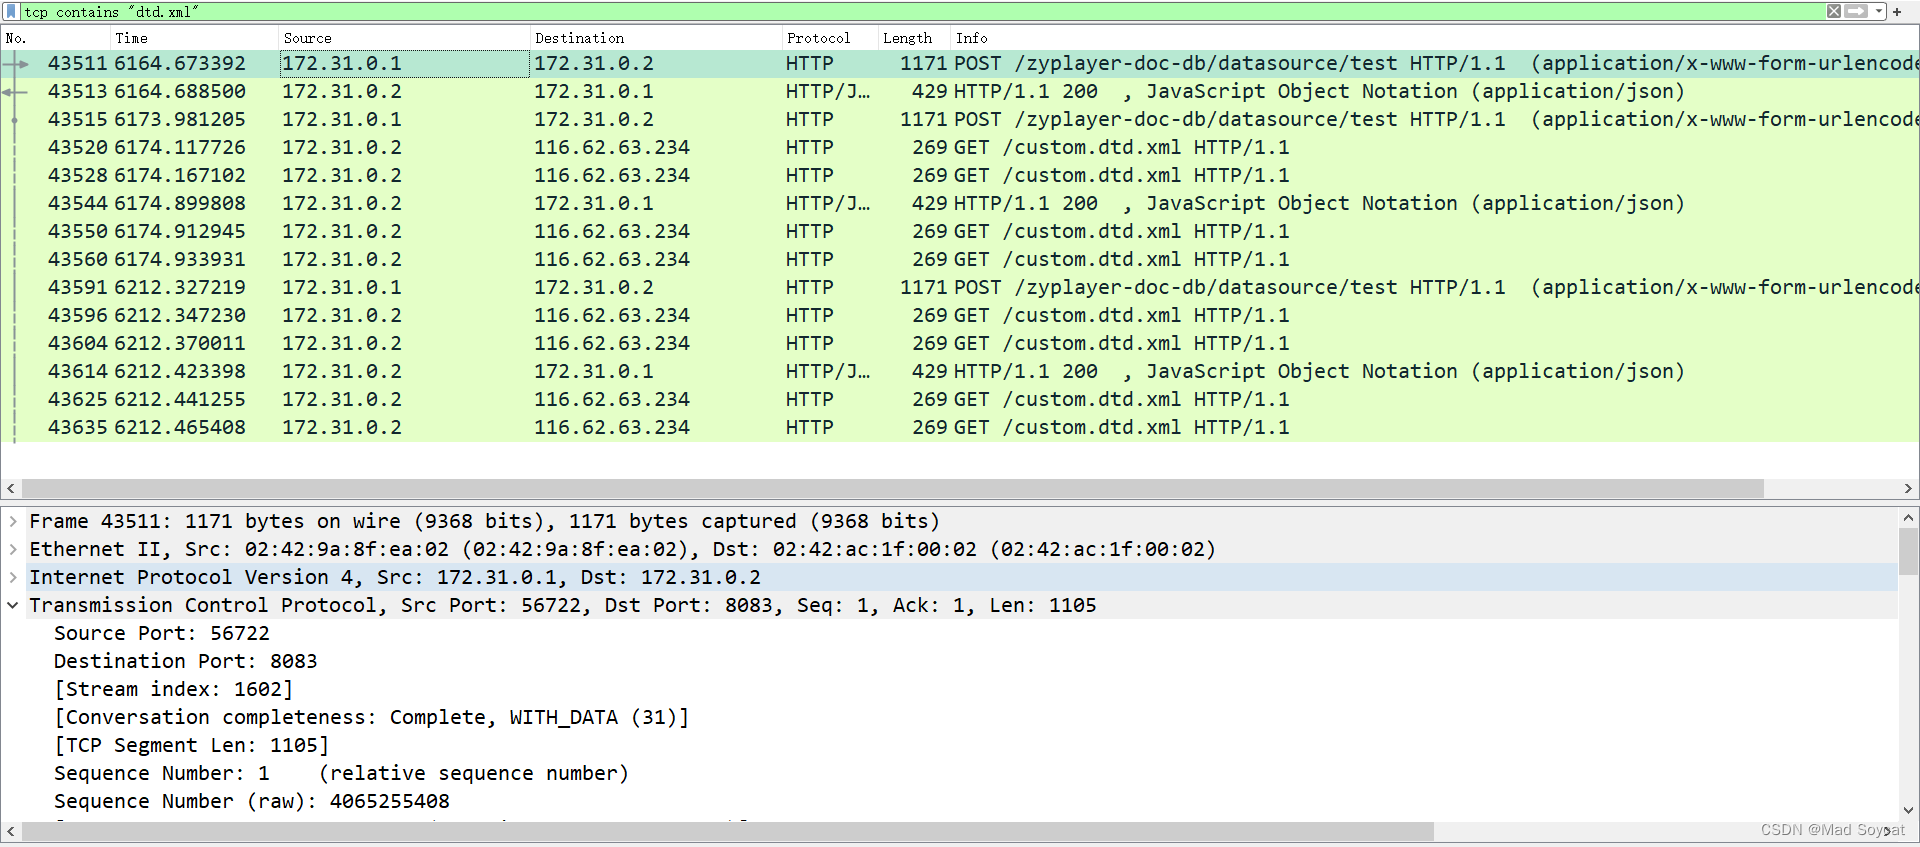Click the packet list scroll-left arrow

[11, 489]
